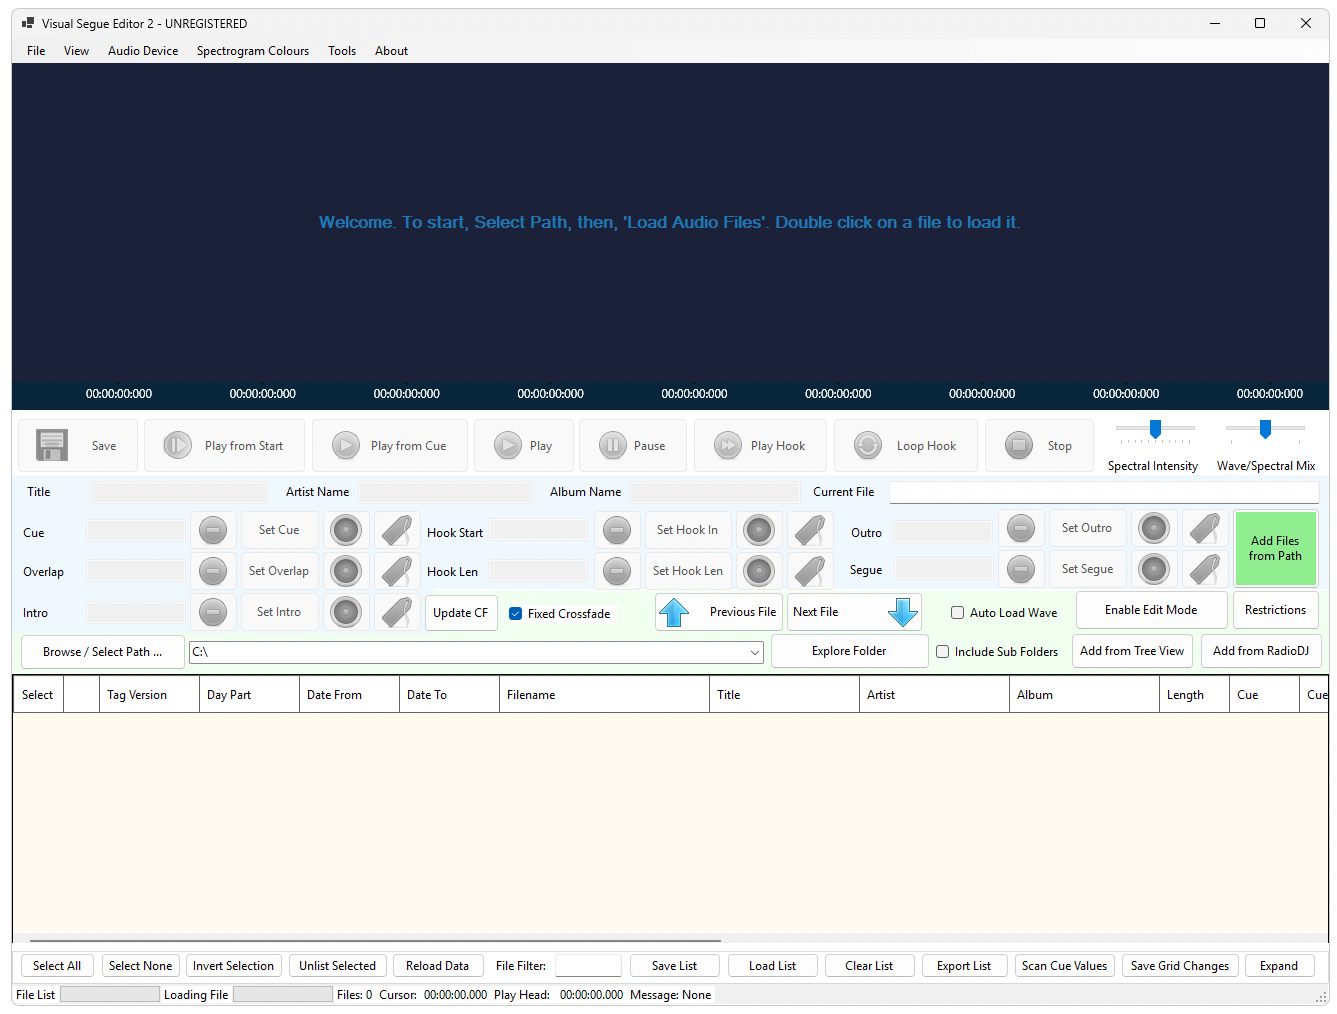Tick the Include Sub Folders checkbox
The width and height of the screenshot is (1337, 1014).
(x=942, y=651)
